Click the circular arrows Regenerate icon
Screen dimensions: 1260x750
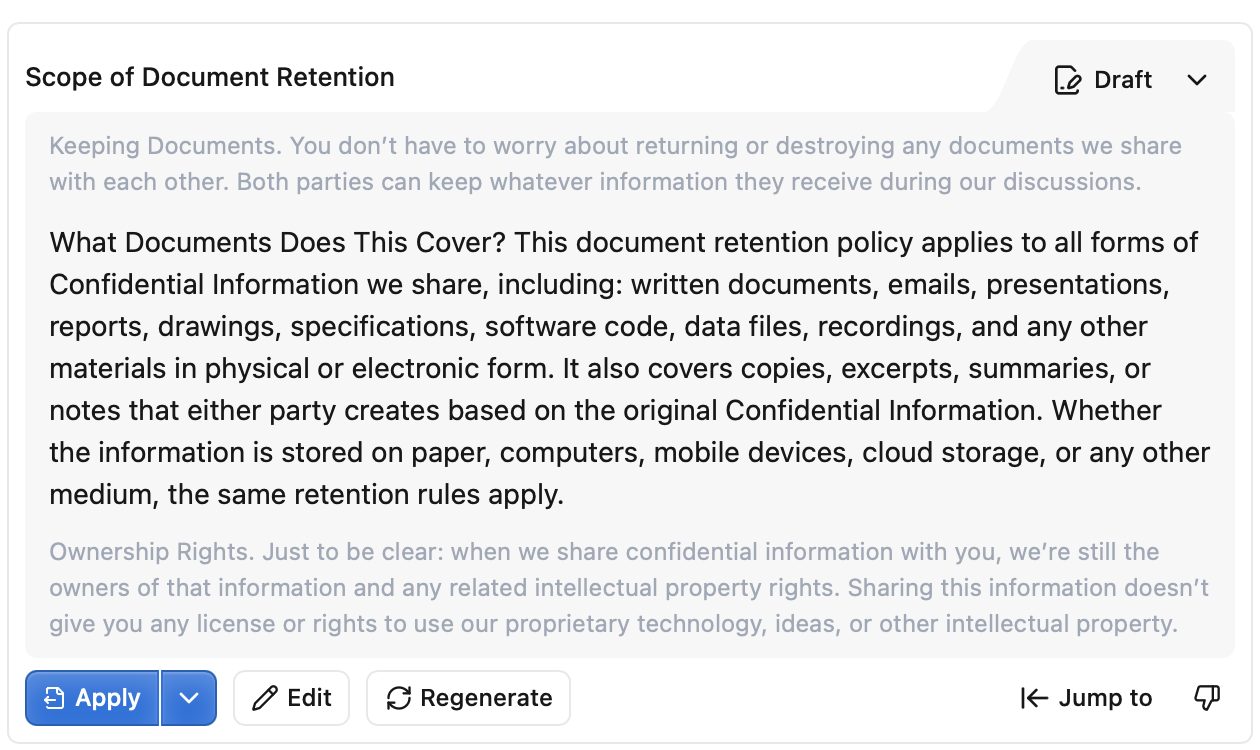point(399,698)
